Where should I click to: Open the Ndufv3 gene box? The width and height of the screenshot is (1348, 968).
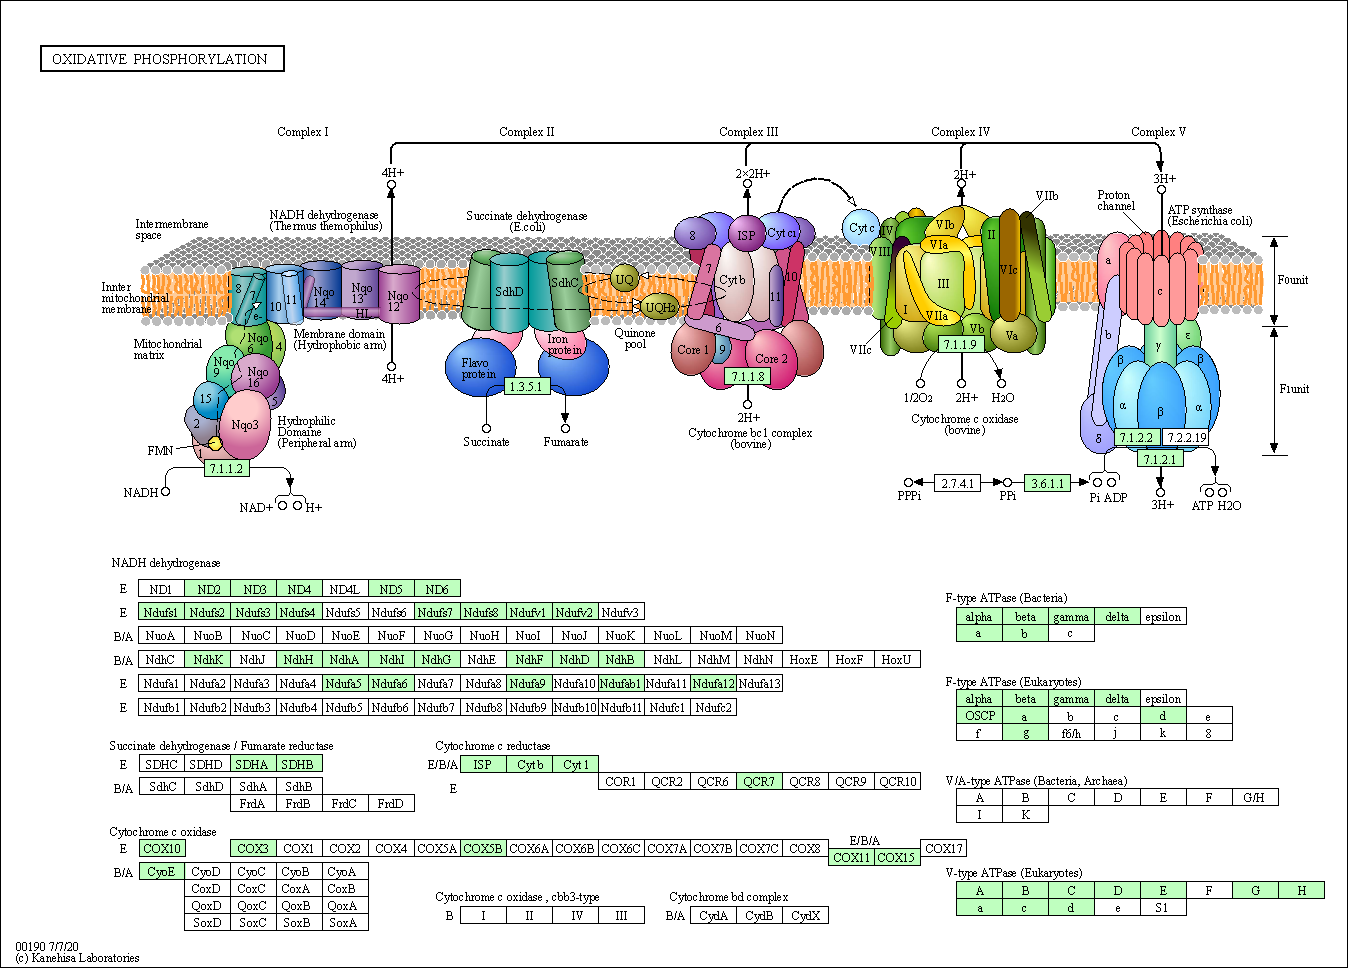pos(621,612)
